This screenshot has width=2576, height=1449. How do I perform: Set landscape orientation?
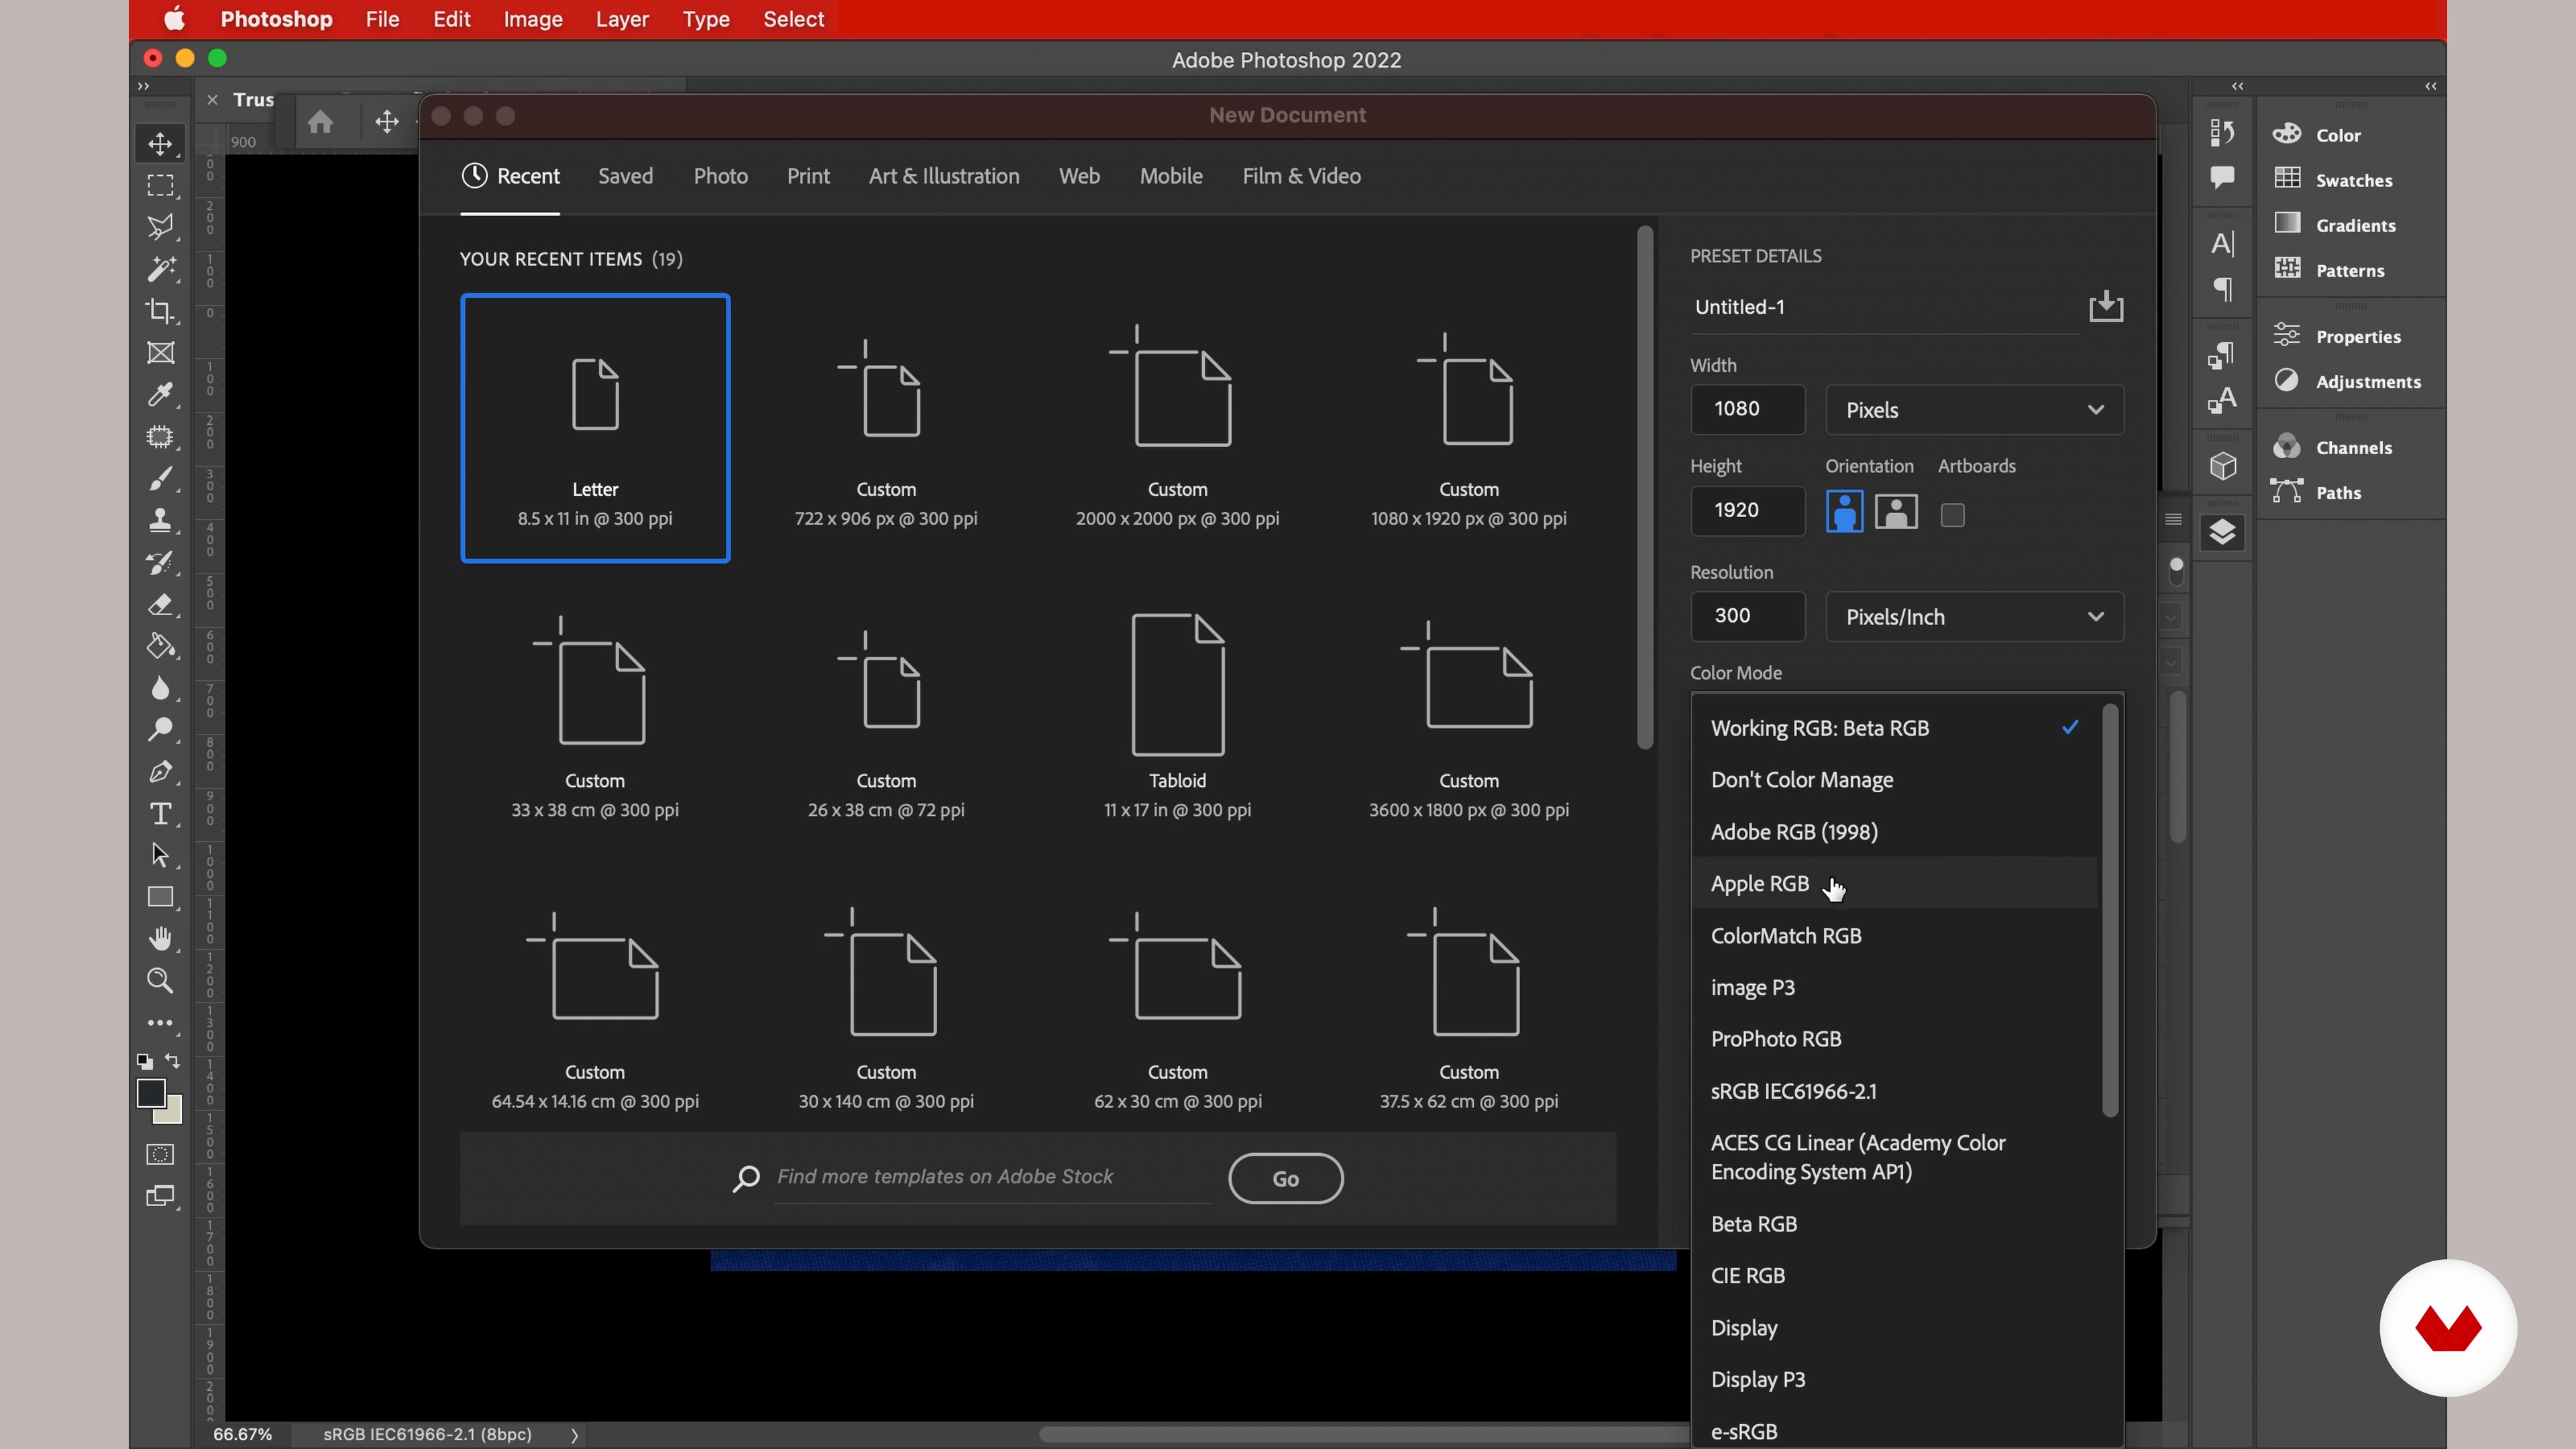tap(1896, 512)
